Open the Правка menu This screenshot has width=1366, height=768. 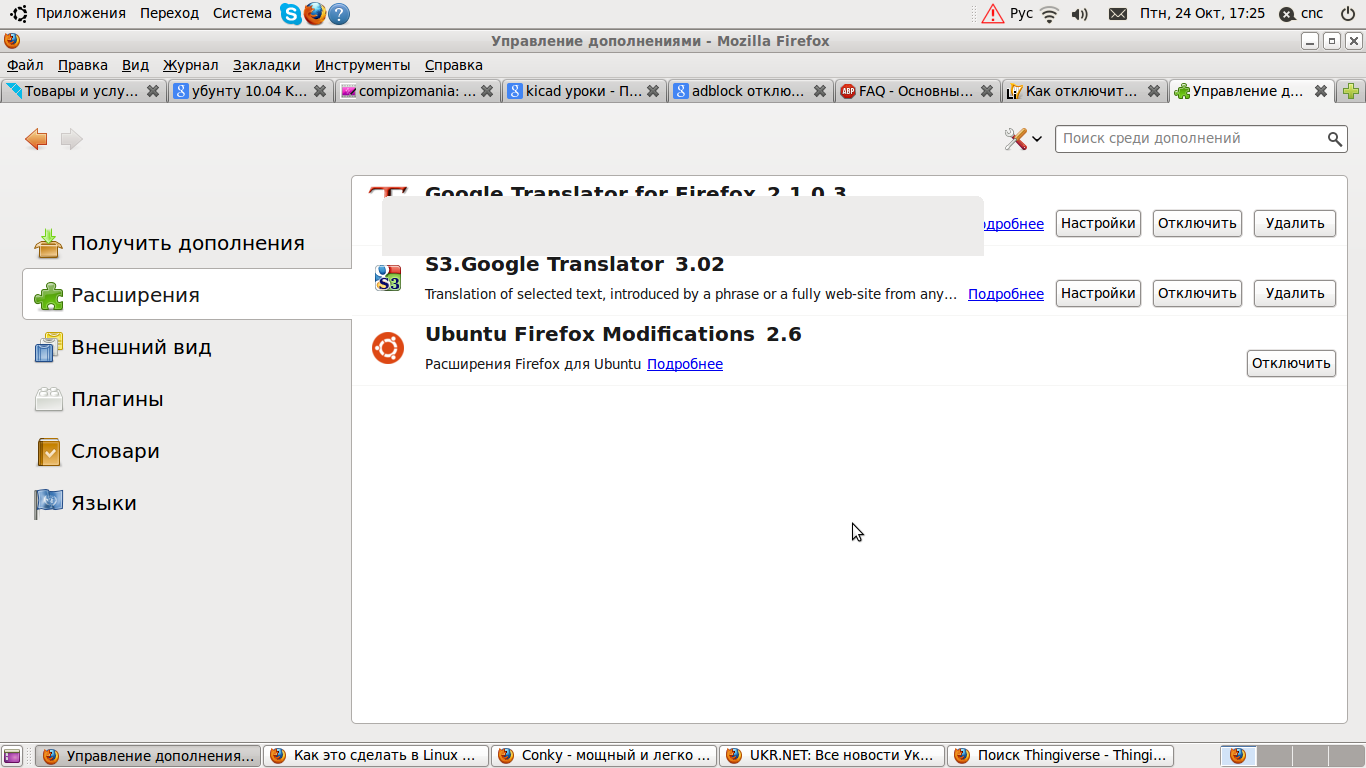(83, 65)
